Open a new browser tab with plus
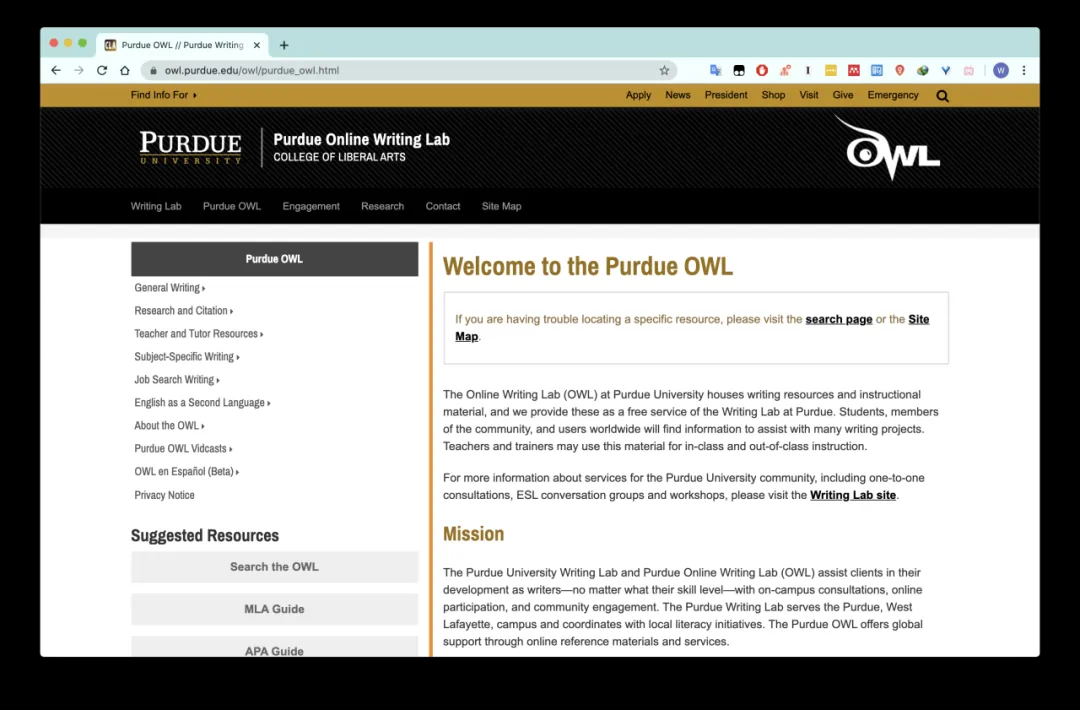This screenshot has width=1080, height=710. [284, 45]
